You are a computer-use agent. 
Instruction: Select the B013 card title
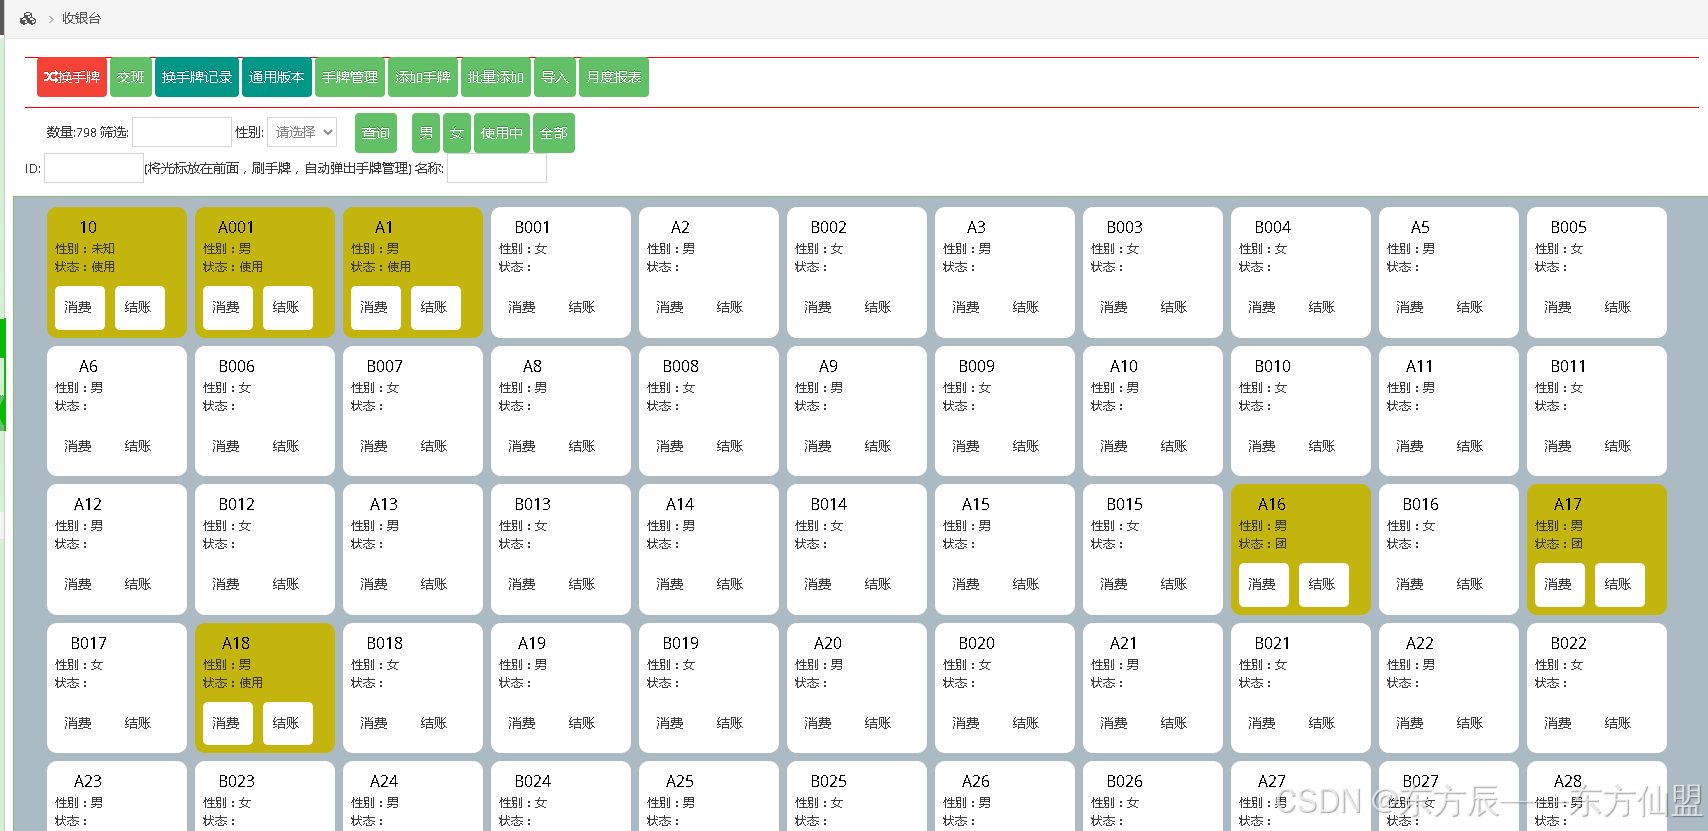[x=533, y=504]
